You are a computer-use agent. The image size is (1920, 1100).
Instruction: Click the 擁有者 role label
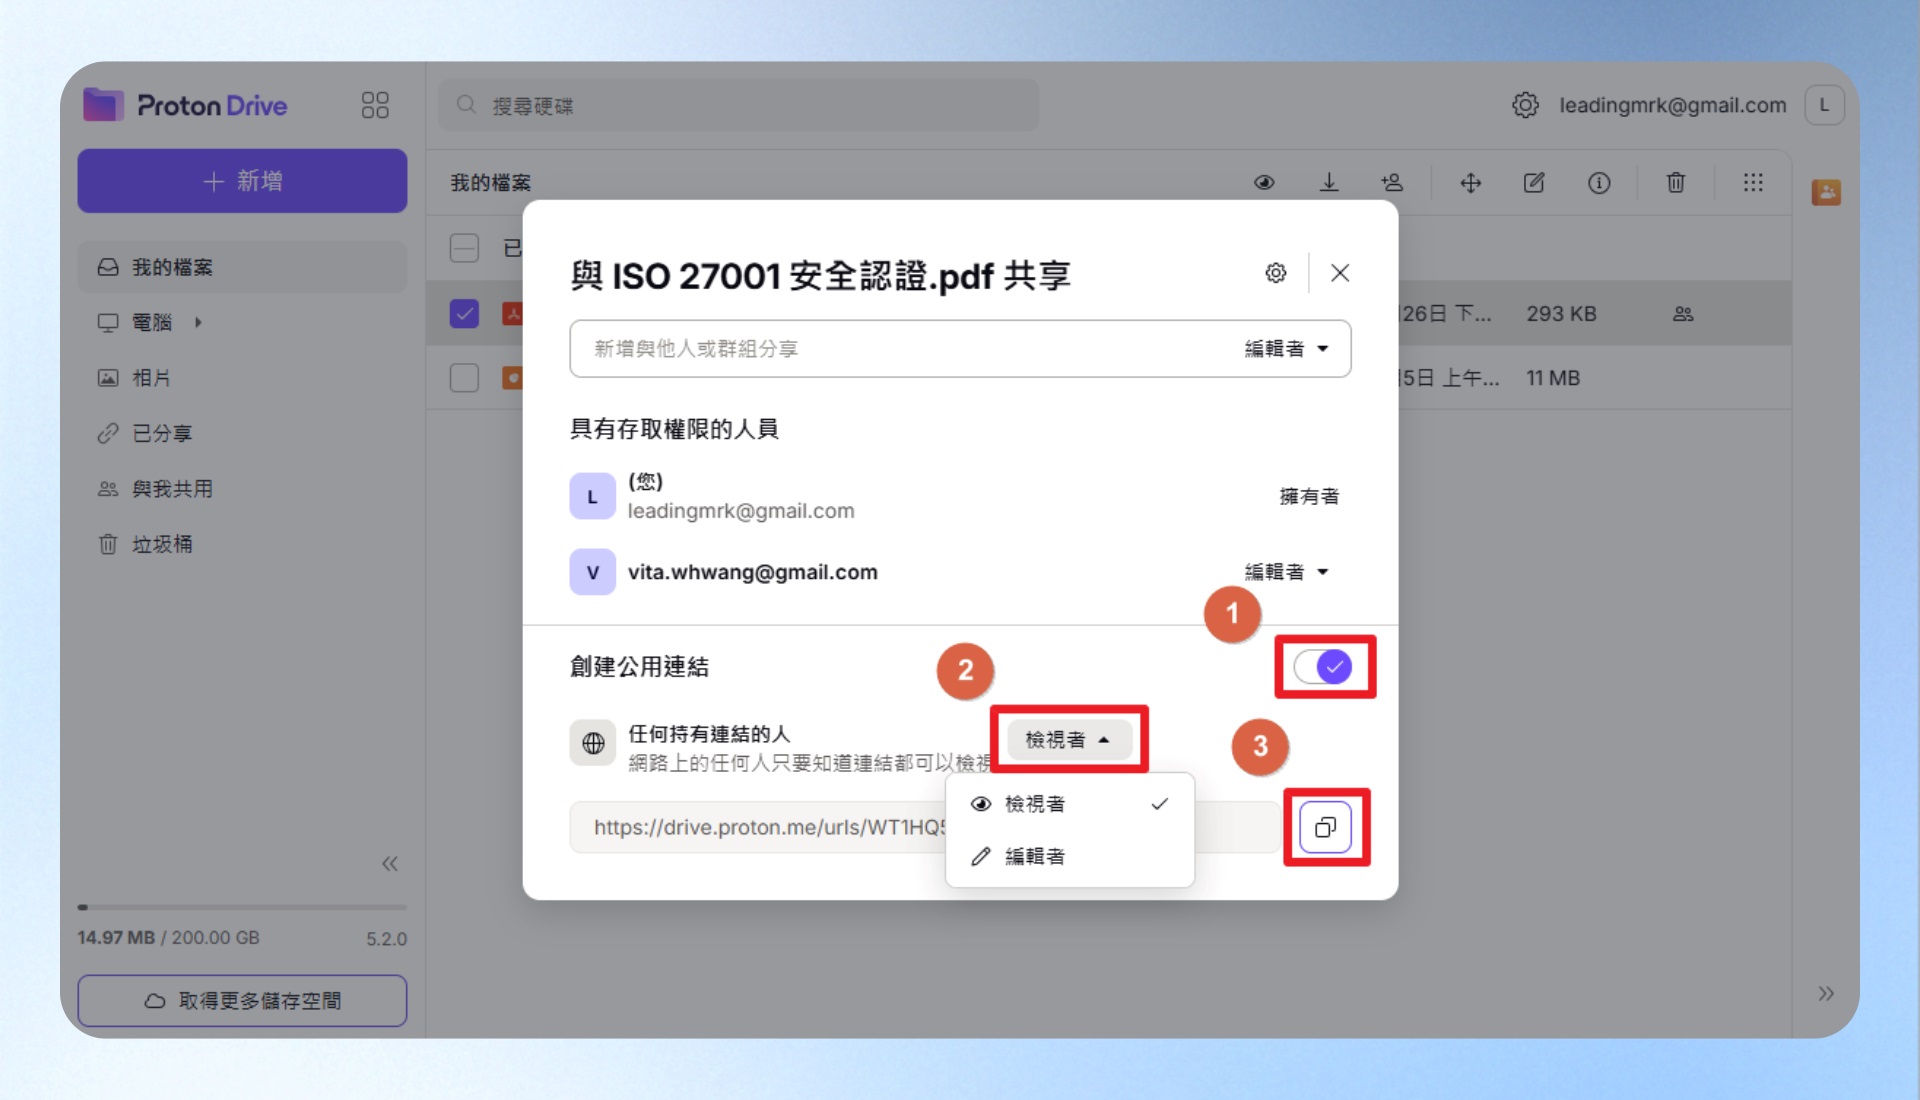pyautogui.click(x=1309, y=497)
